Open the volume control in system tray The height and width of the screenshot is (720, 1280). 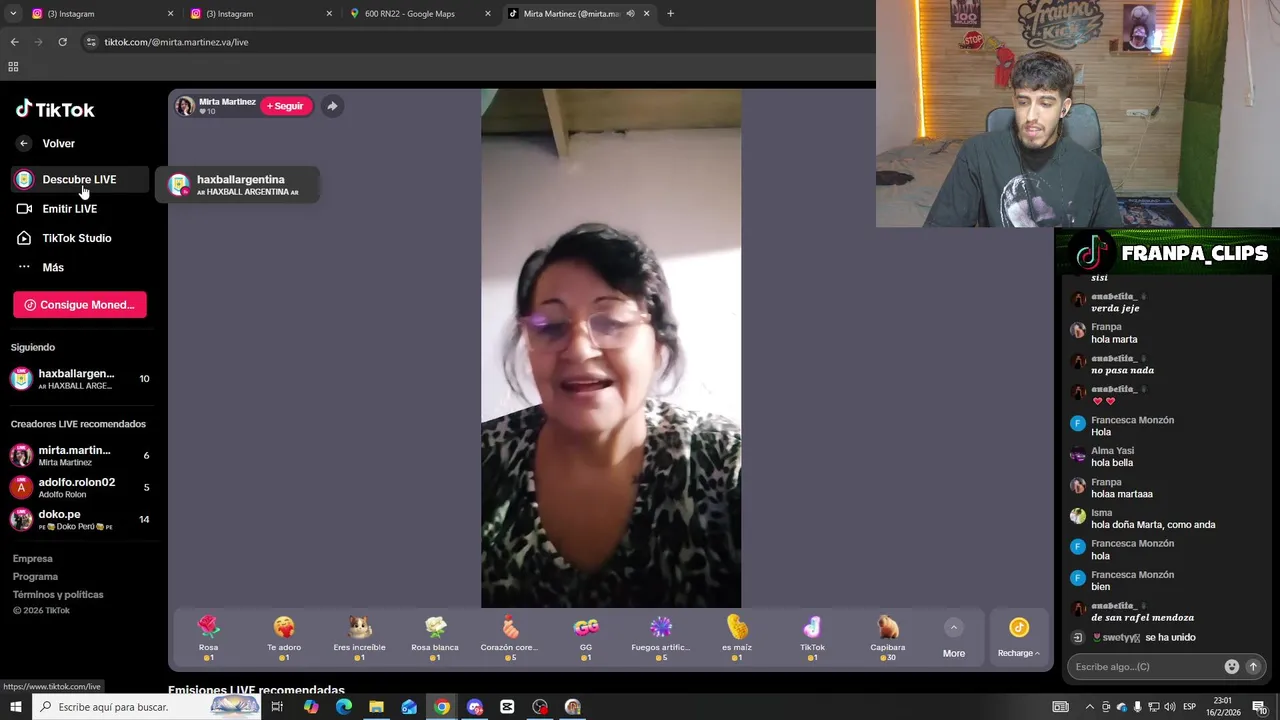click(1170, 707)
